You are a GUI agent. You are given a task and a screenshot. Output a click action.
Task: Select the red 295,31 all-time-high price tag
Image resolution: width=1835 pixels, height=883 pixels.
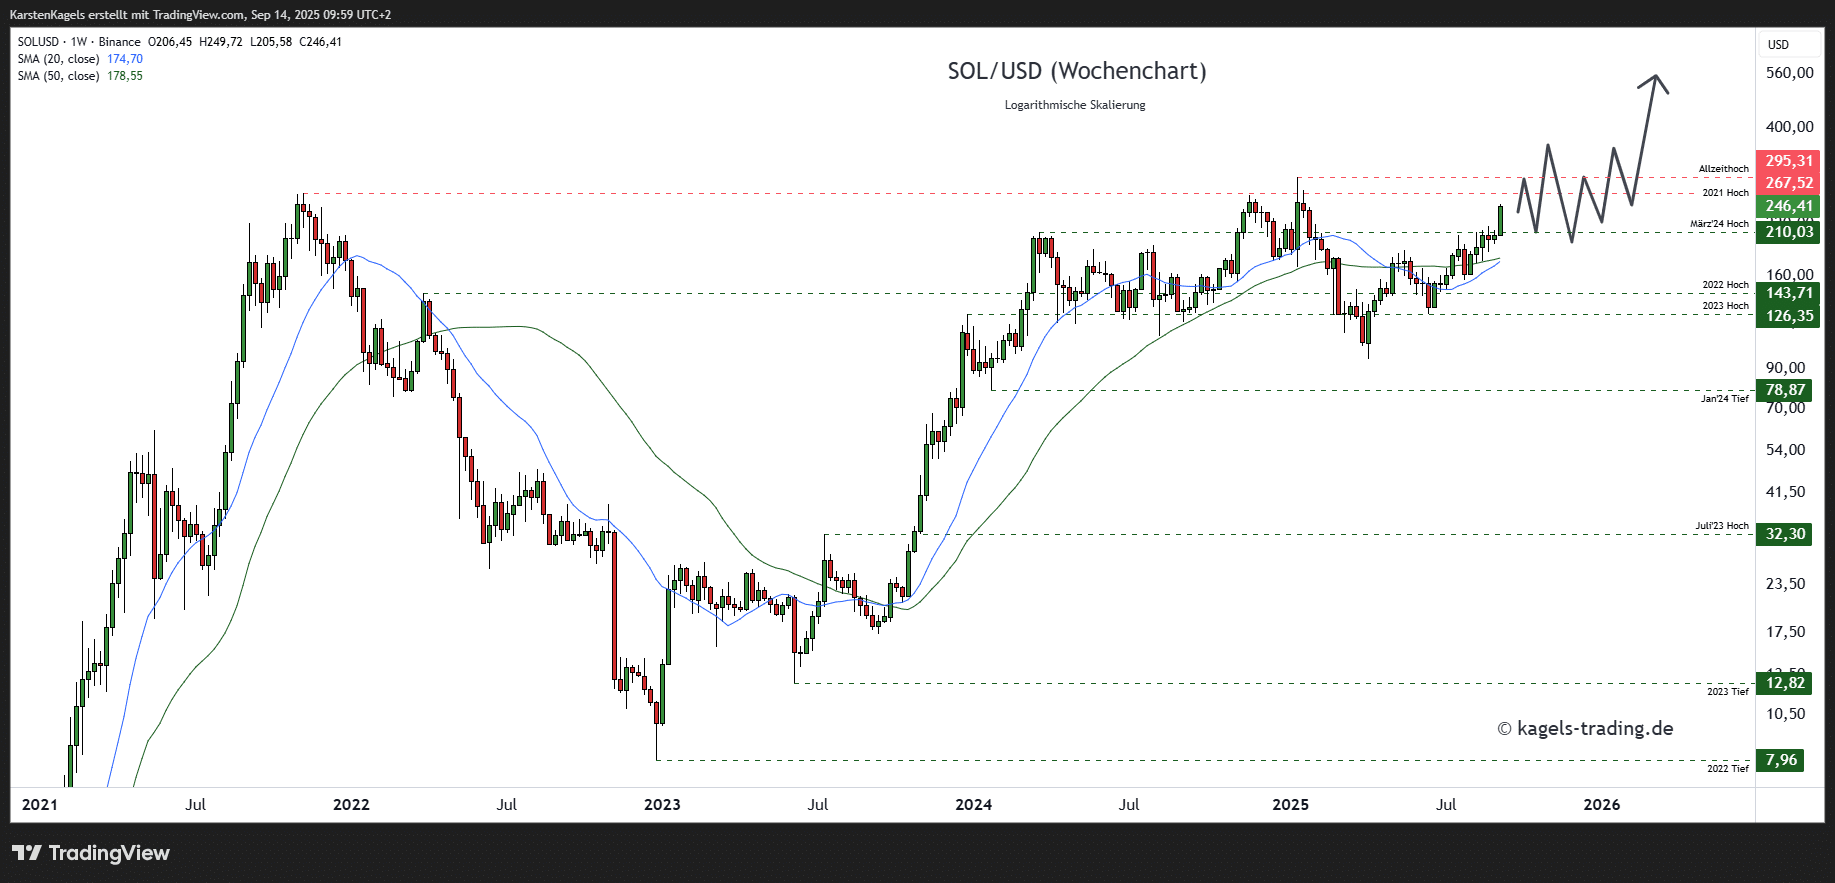tap(1788, 161)
